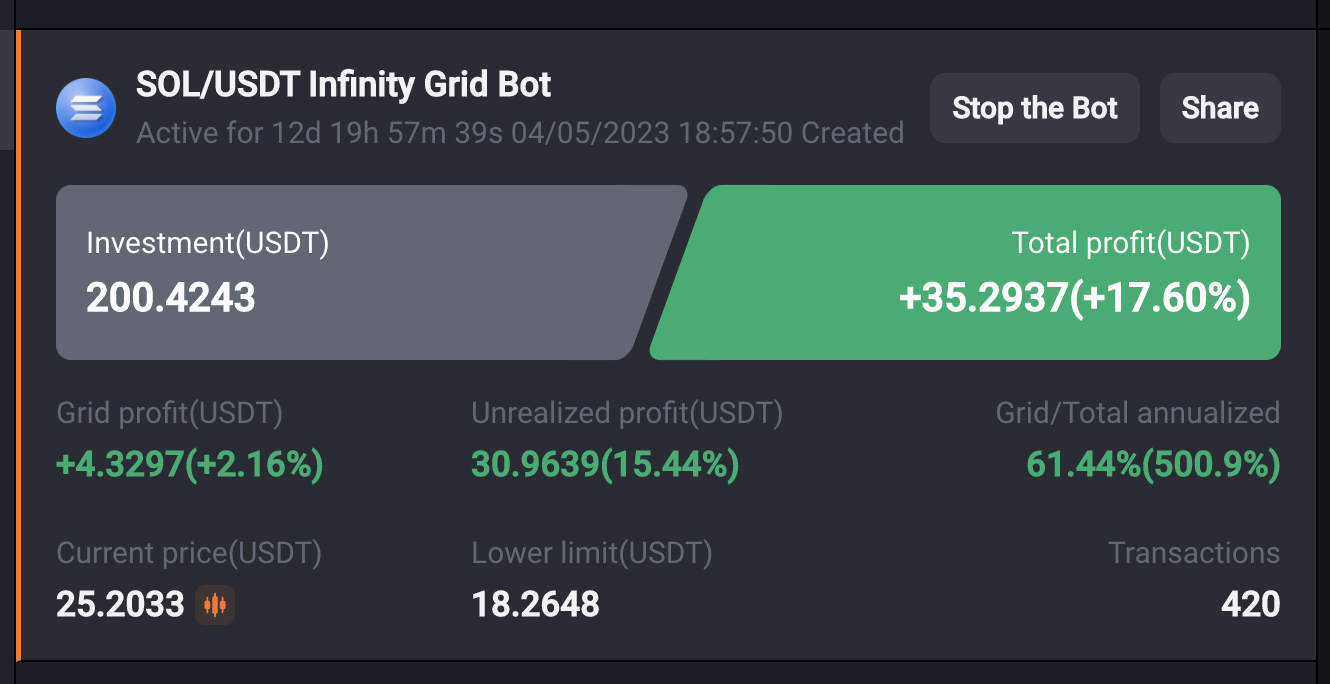Click the Grid/Total annualized label

(x=1138, y=413)
